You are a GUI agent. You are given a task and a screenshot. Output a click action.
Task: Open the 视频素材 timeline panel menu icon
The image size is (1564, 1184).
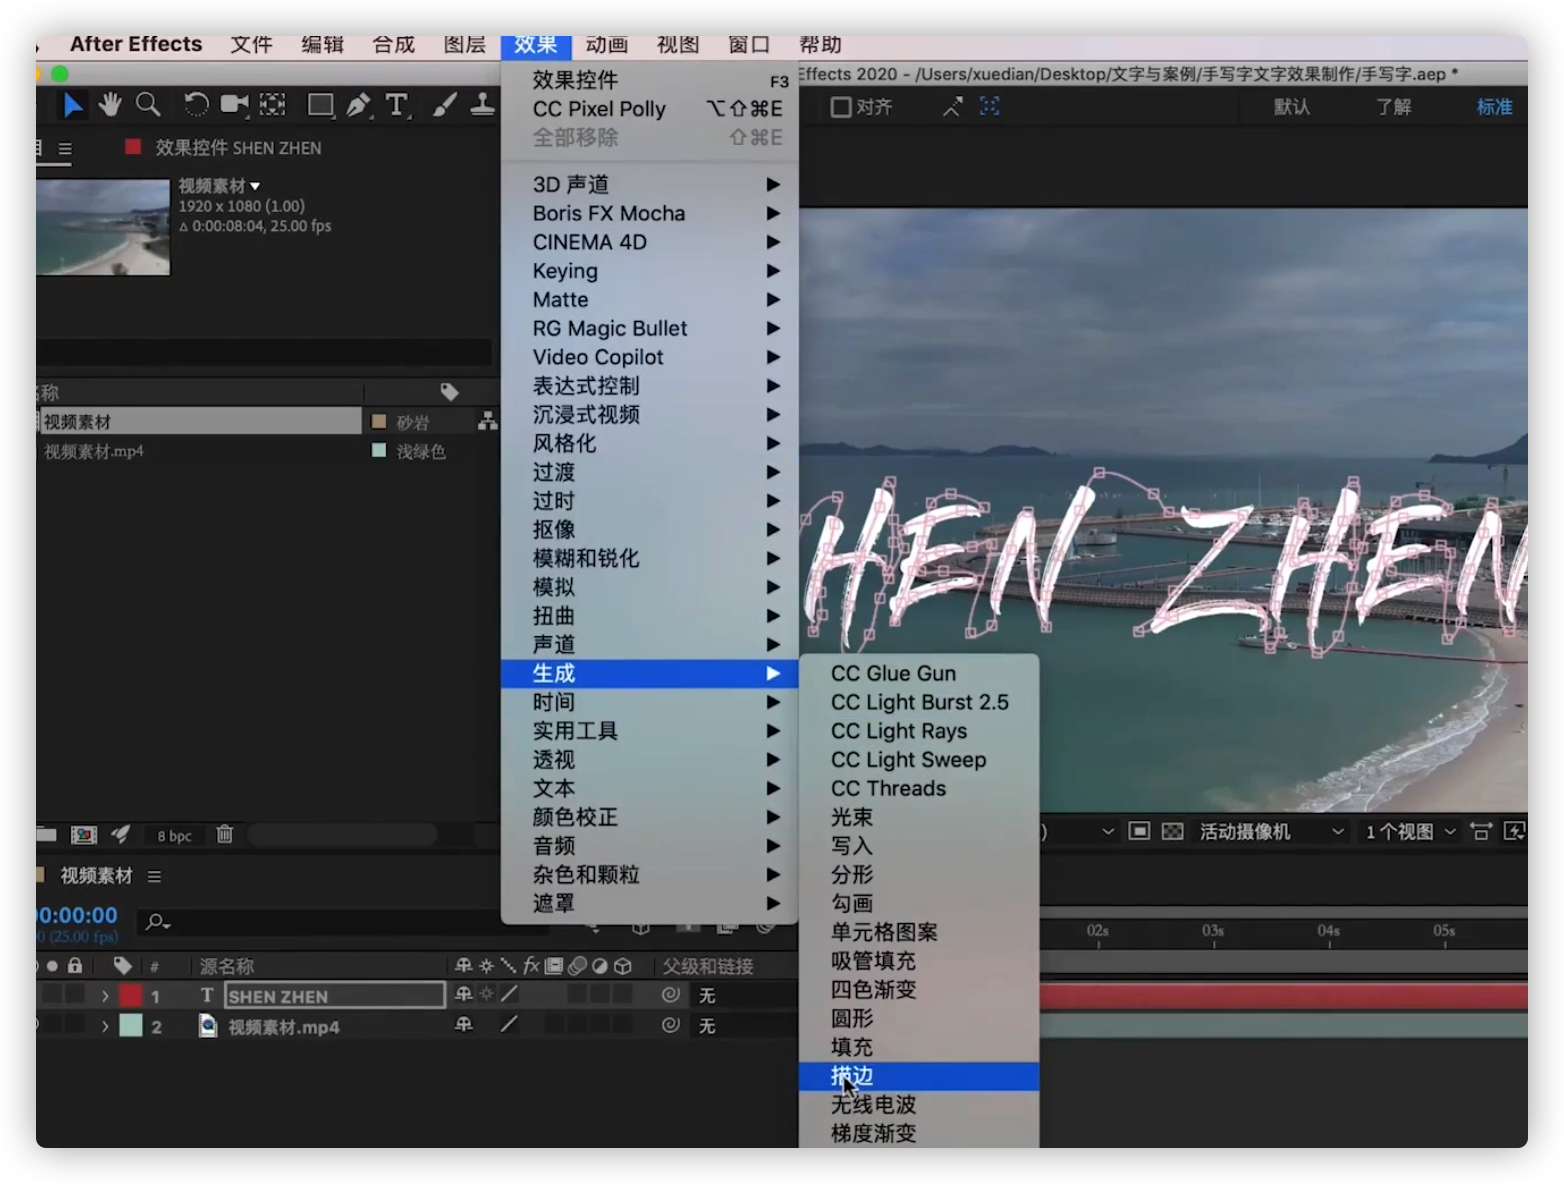(154, 876)
